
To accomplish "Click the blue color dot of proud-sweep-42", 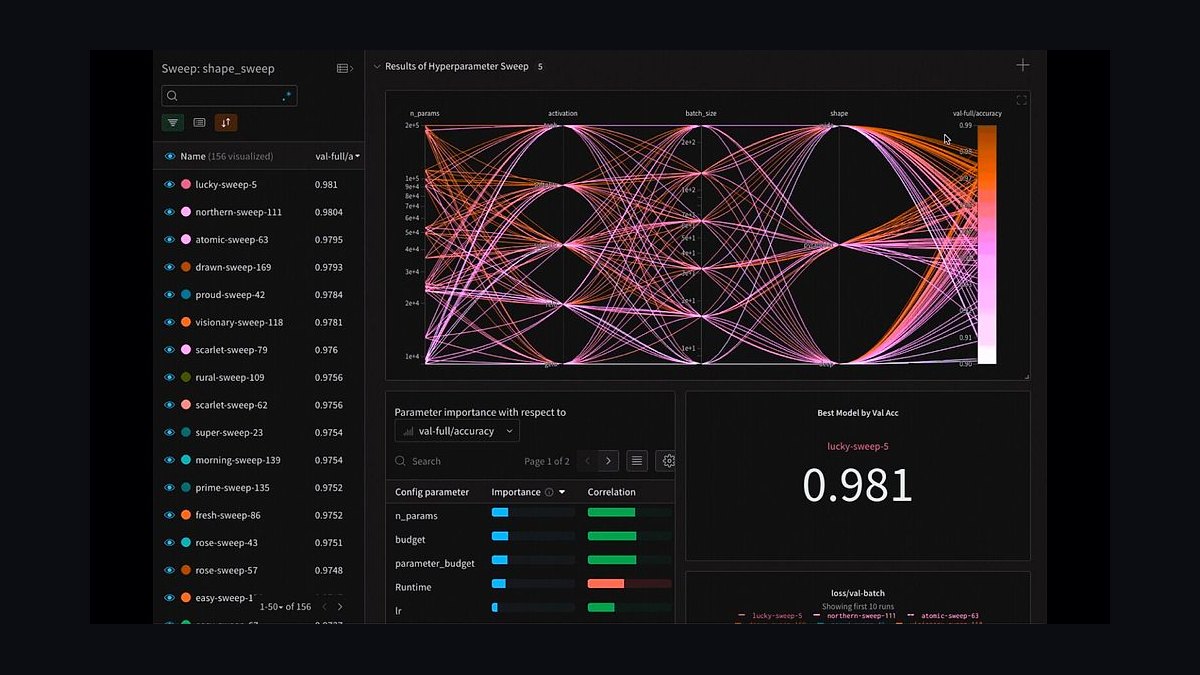I will tap(186, 295).
